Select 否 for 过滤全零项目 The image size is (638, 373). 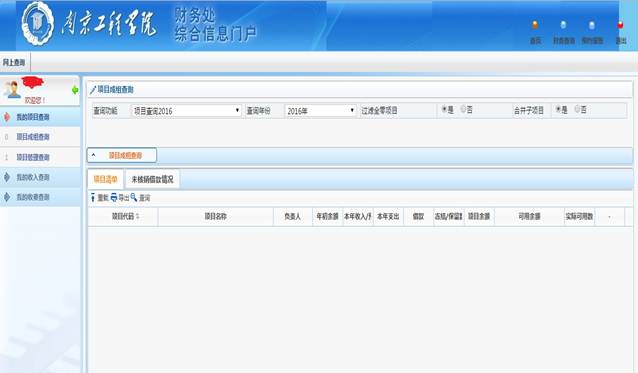tap(463, 109)
